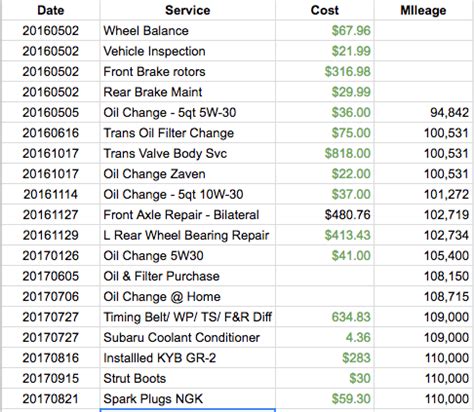Select empty cost cell for Oil & Filter Purchase
This screenshot has width=474, height=412.
click(x=325, y=276)
